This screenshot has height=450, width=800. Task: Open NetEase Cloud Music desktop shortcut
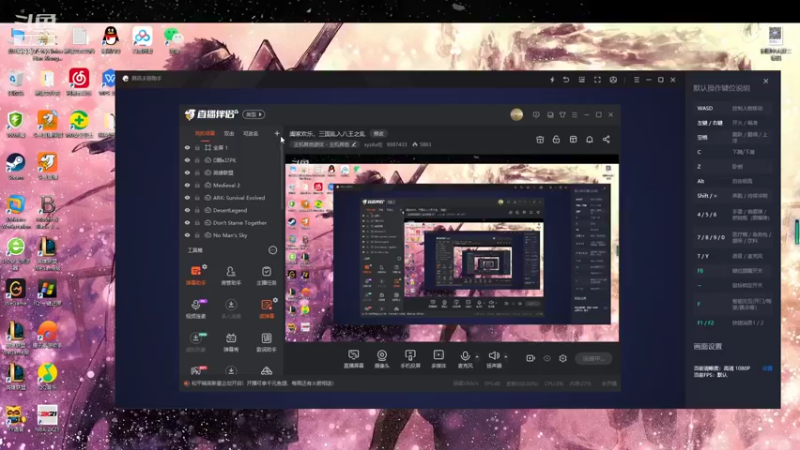pos(79,82)
